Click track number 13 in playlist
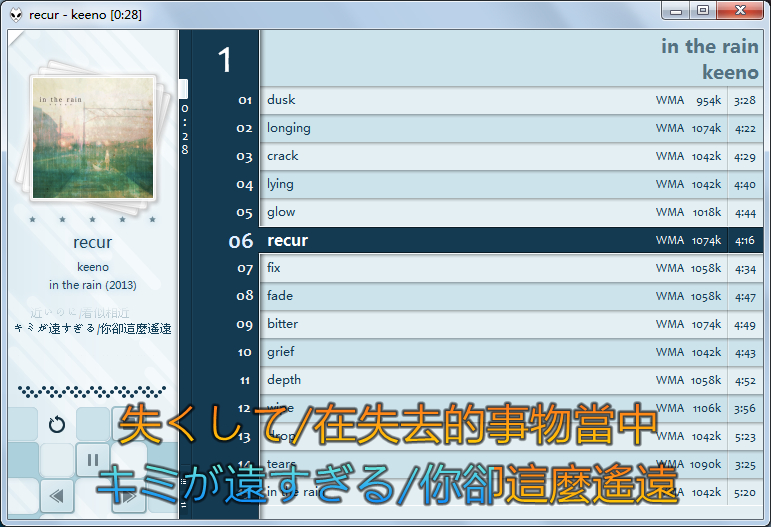Screen dimensions: 771x527 245,437
